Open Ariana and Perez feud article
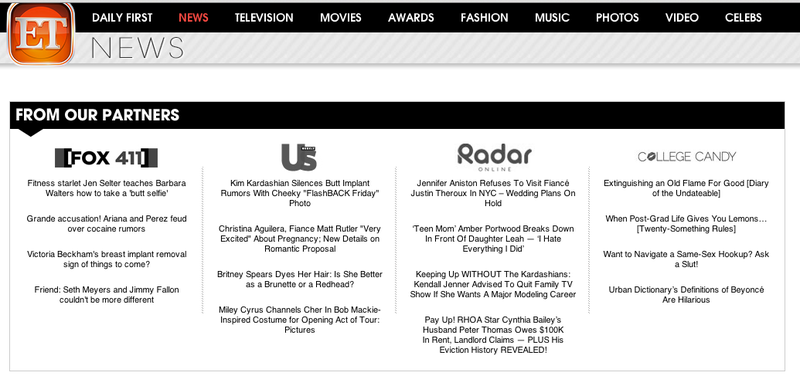The image size is (800, 386). [107, 224]
